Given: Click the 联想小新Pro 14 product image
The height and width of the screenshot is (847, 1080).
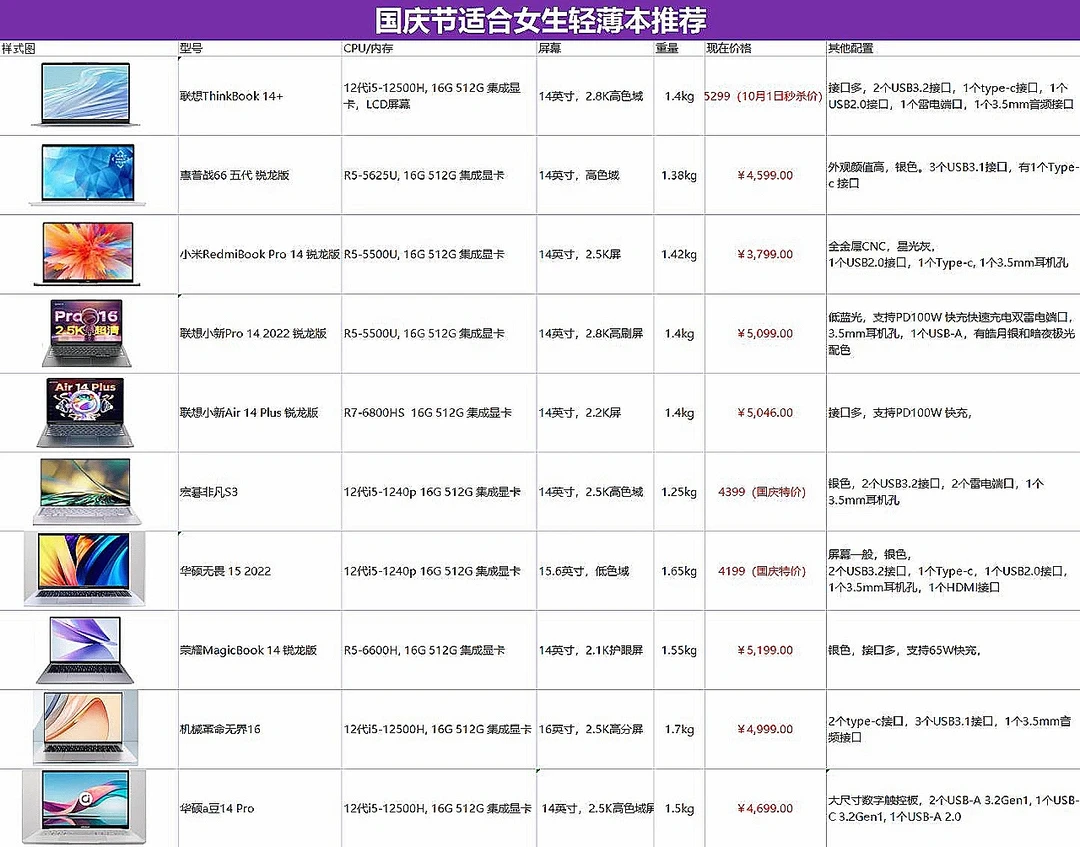Looking at the screenshot, I should (x=87, y=333).
